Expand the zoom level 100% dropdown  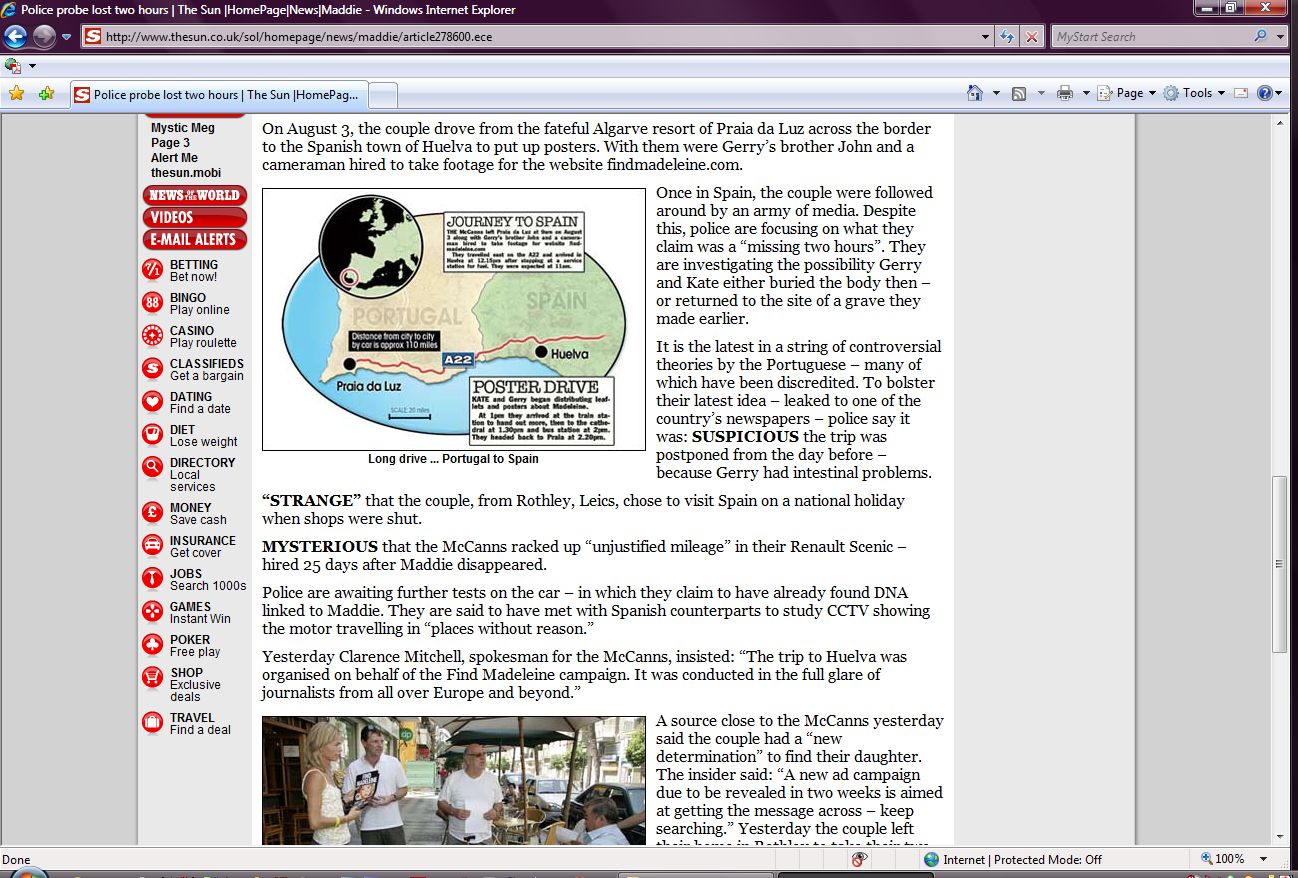click(1262, 859)
